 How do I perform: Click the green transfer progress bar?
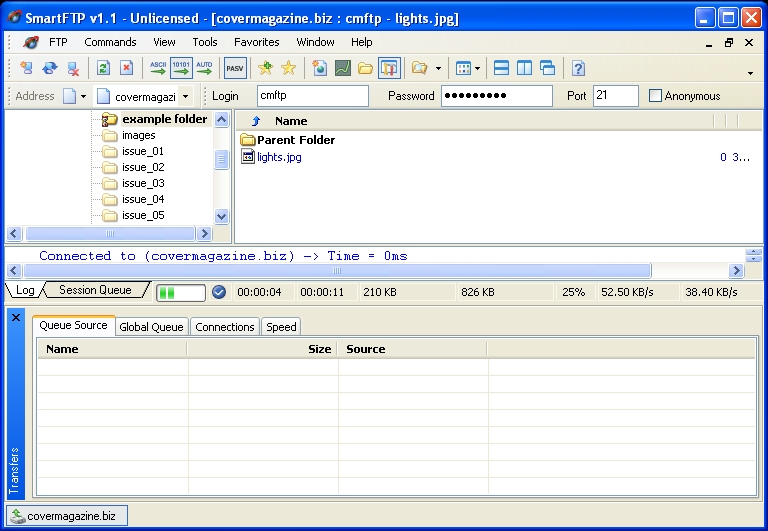[x=181, y=293]
